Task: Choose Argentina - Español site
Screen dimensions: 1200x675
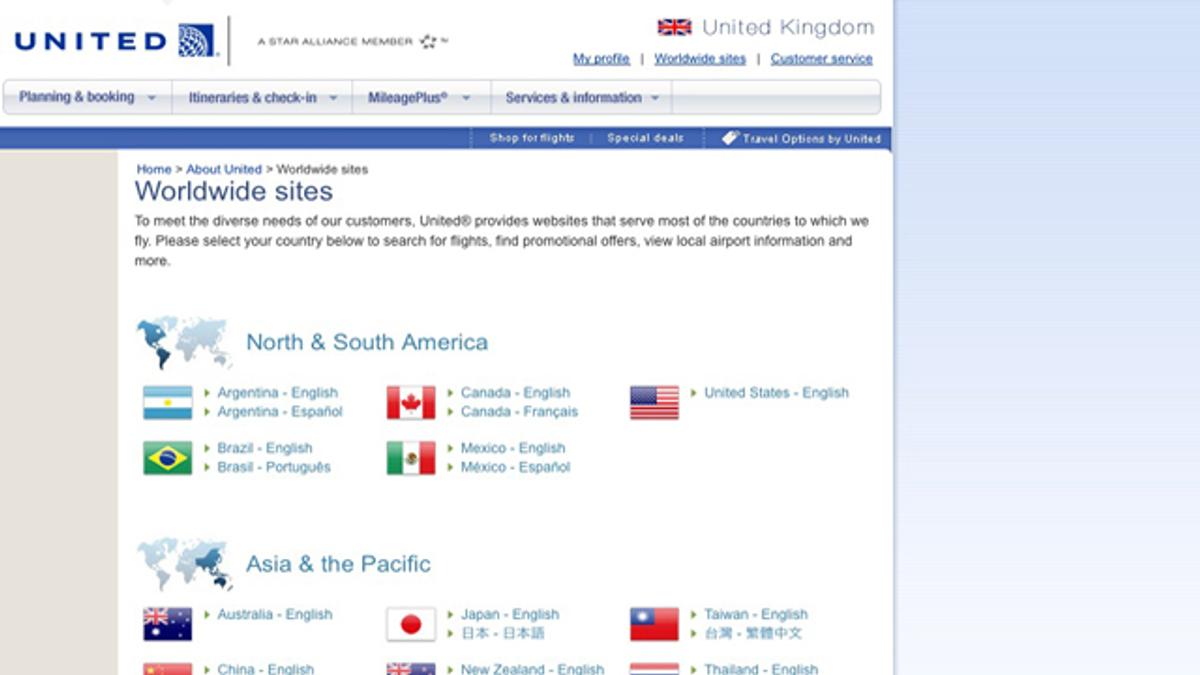Action: click(280, 411)
